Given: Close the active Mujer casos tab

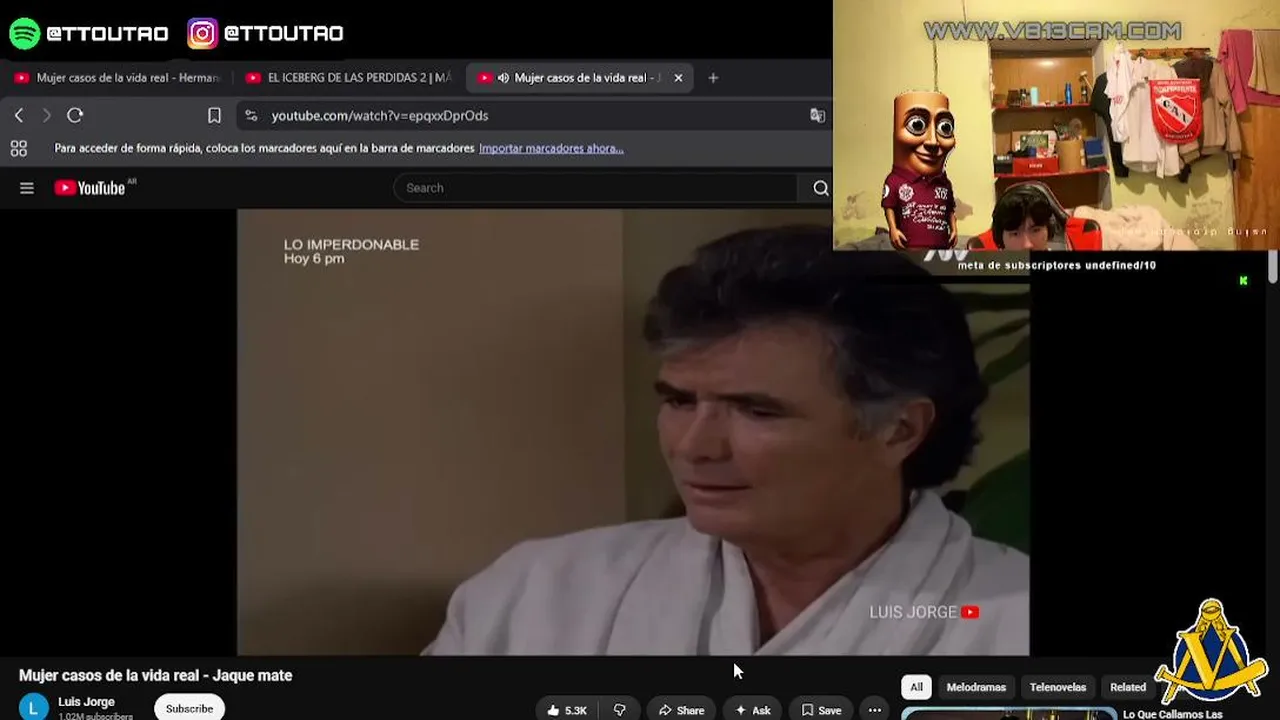Looking at the screenshot, I should (678, 78).
